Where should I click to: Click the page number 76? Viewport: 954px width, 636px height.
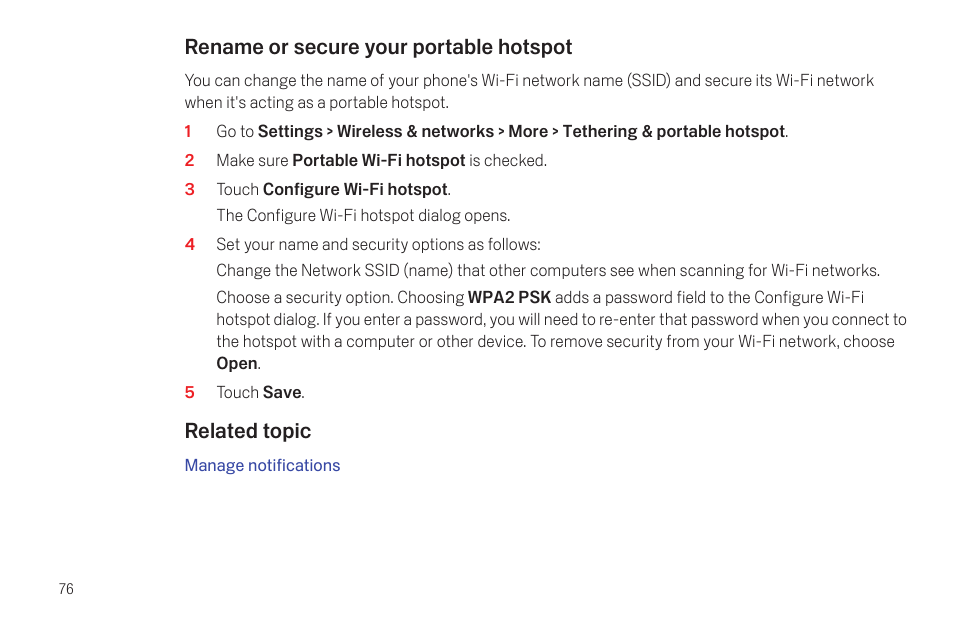point(66,589)
